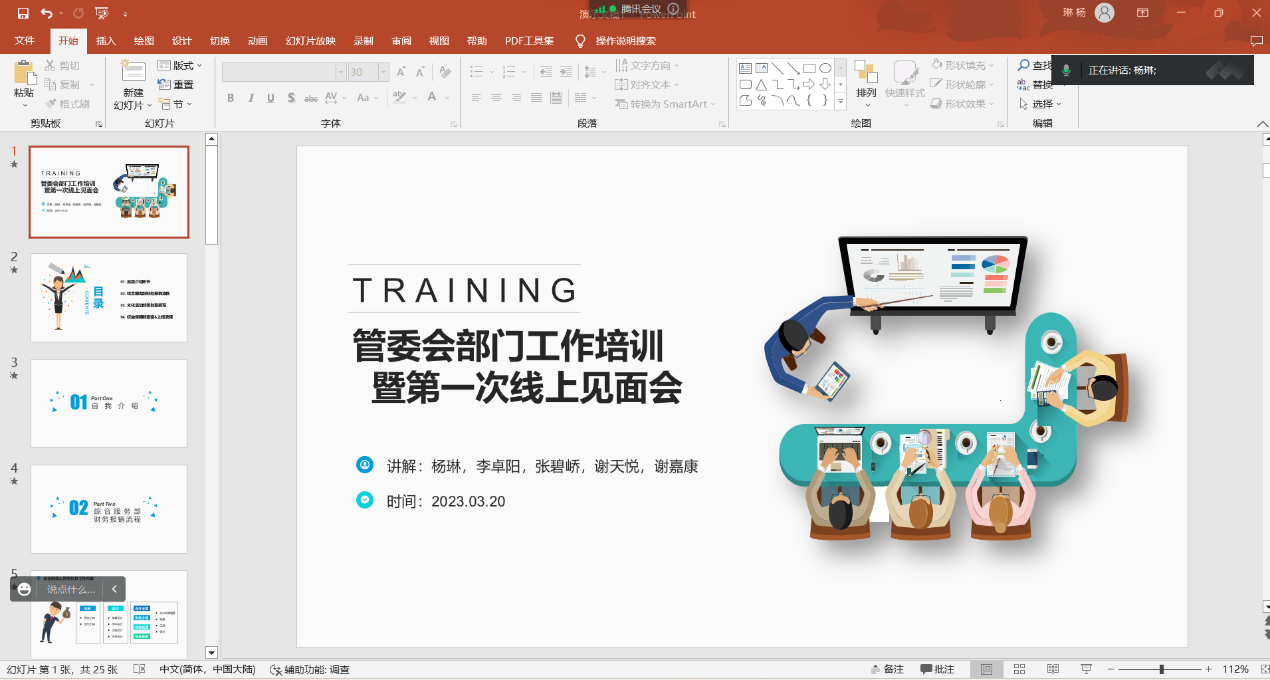Toggle the 批注 comments pane in status bar

(937, 669)
